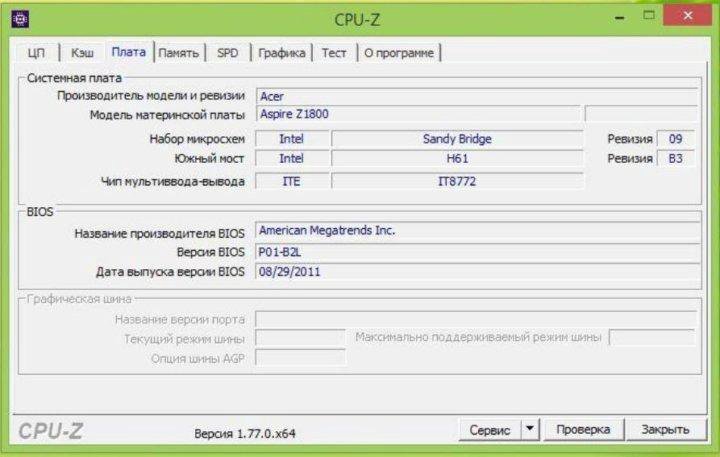This screenshot has width=720, height=457.
Task: Select the Плата tab
Action: (x=129, y=53)
